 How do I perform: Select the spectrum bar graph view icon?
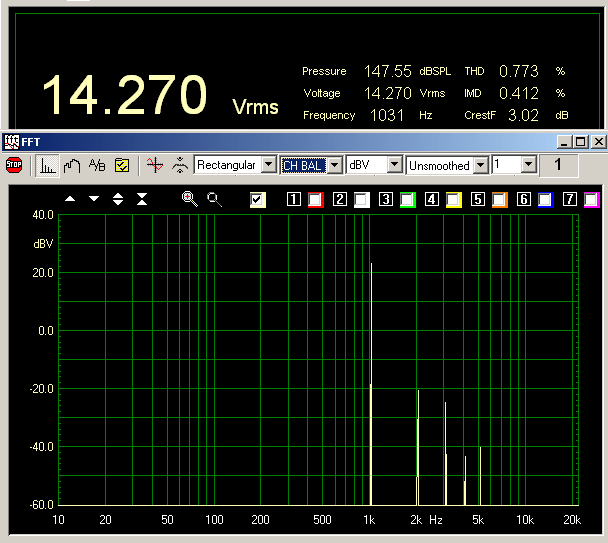[x=47, y=165]
